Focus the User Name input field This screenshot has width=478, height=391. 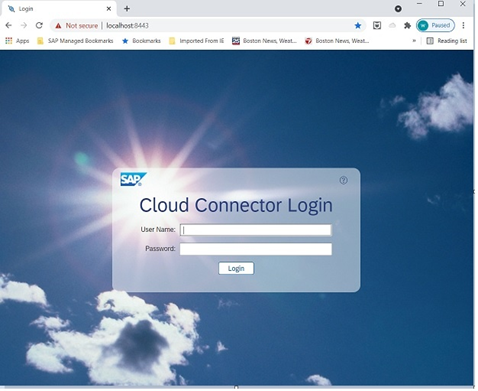[256, 230]
